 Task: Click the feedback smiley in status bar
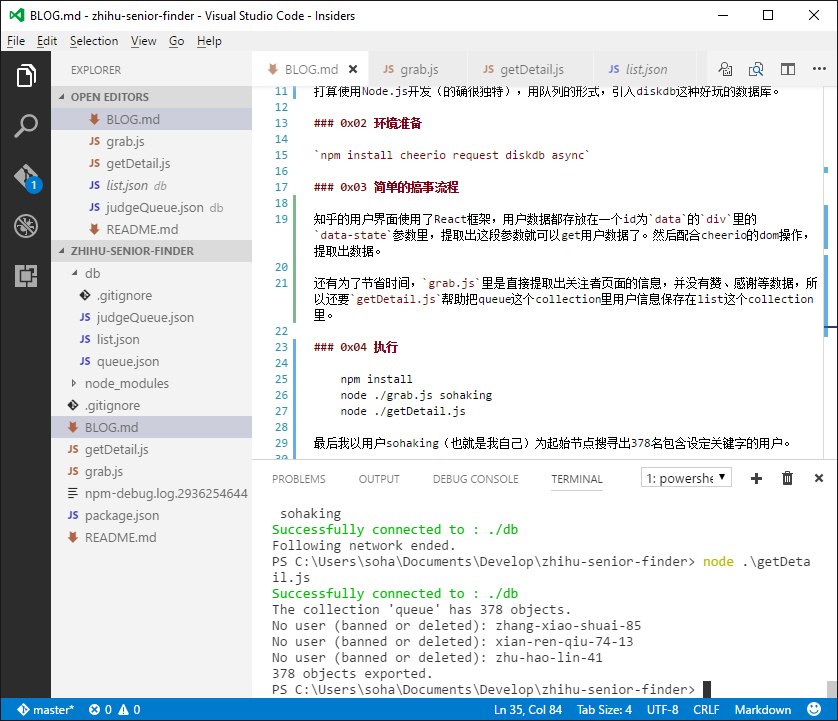point(814,709)
